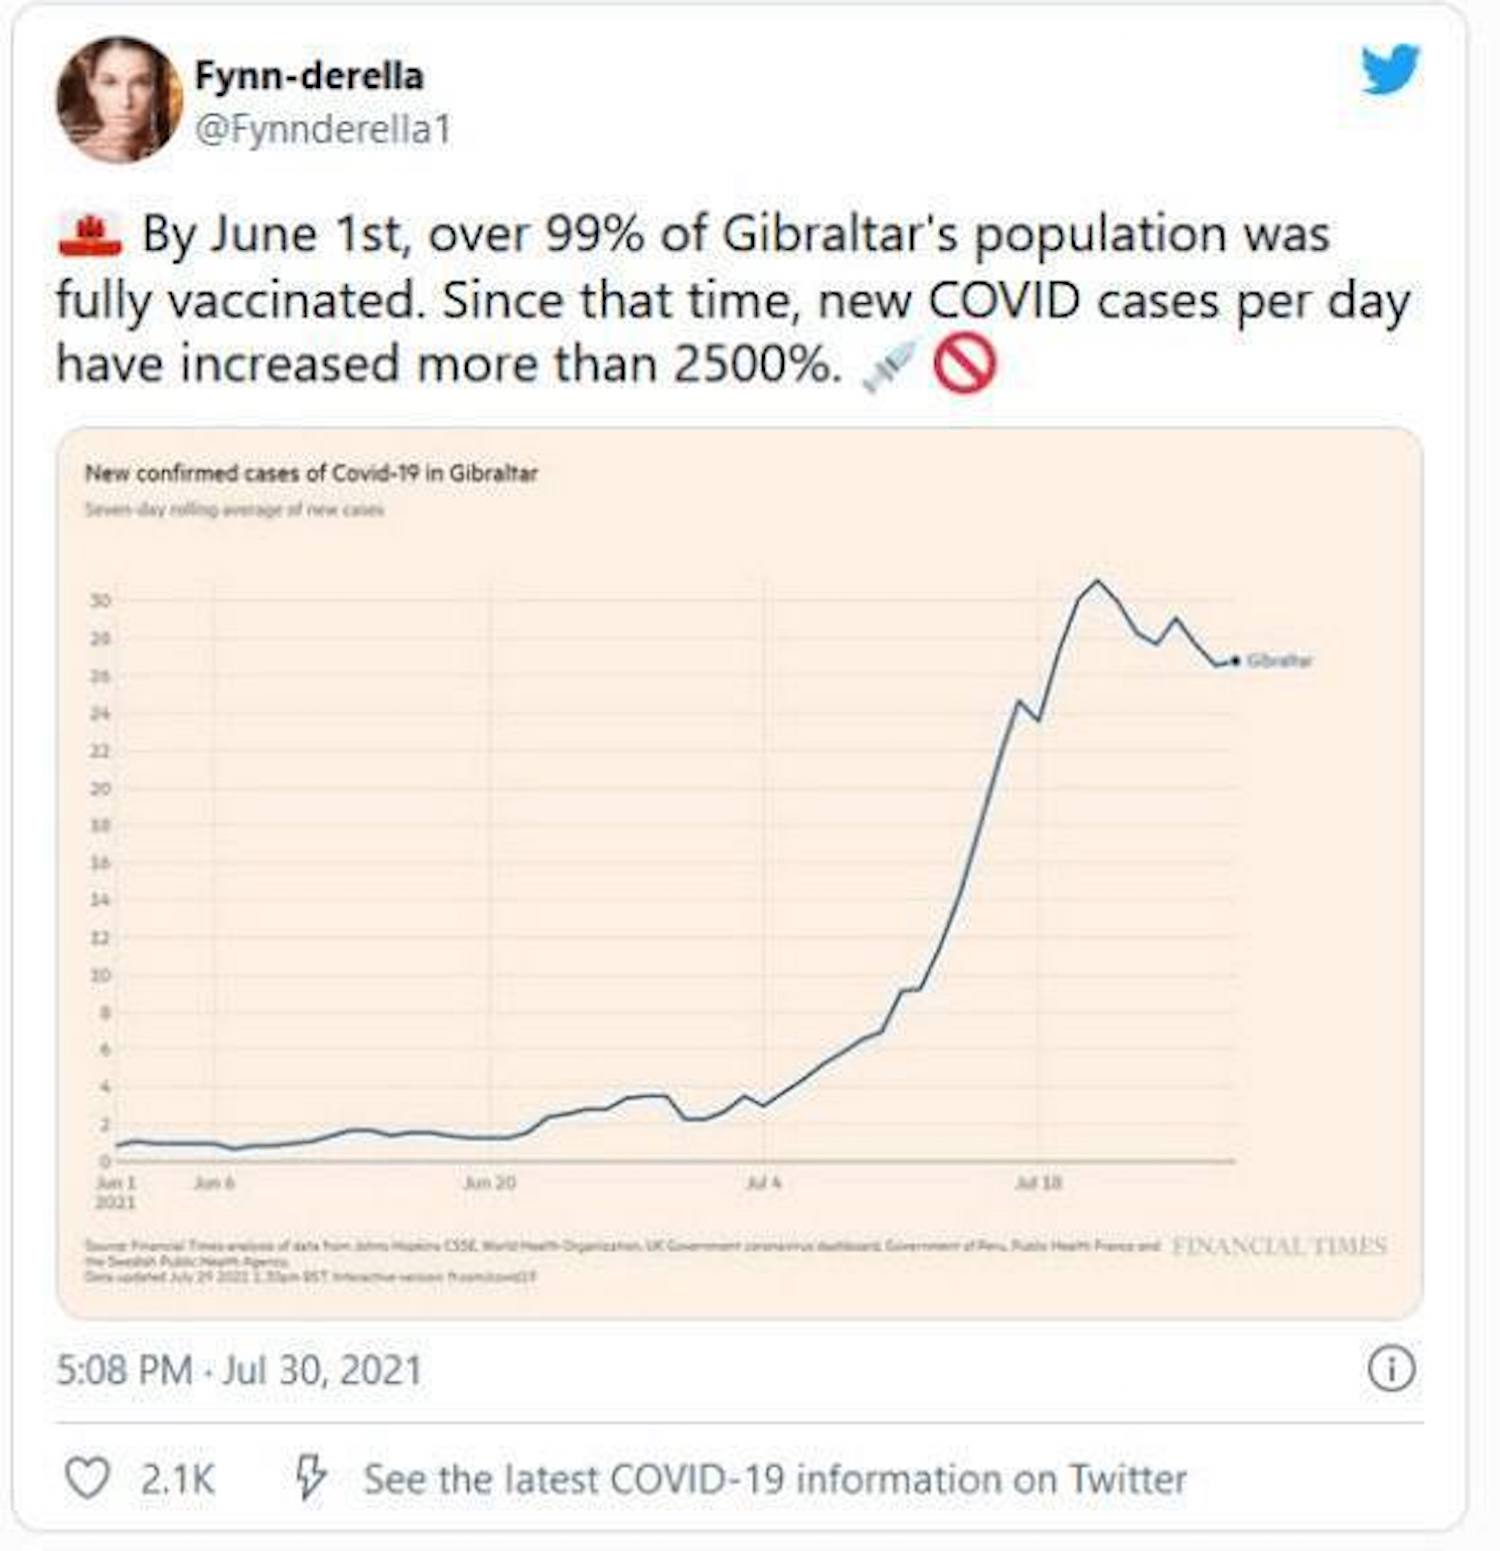Click the red prohibited sign emoji

pos(964,363)
